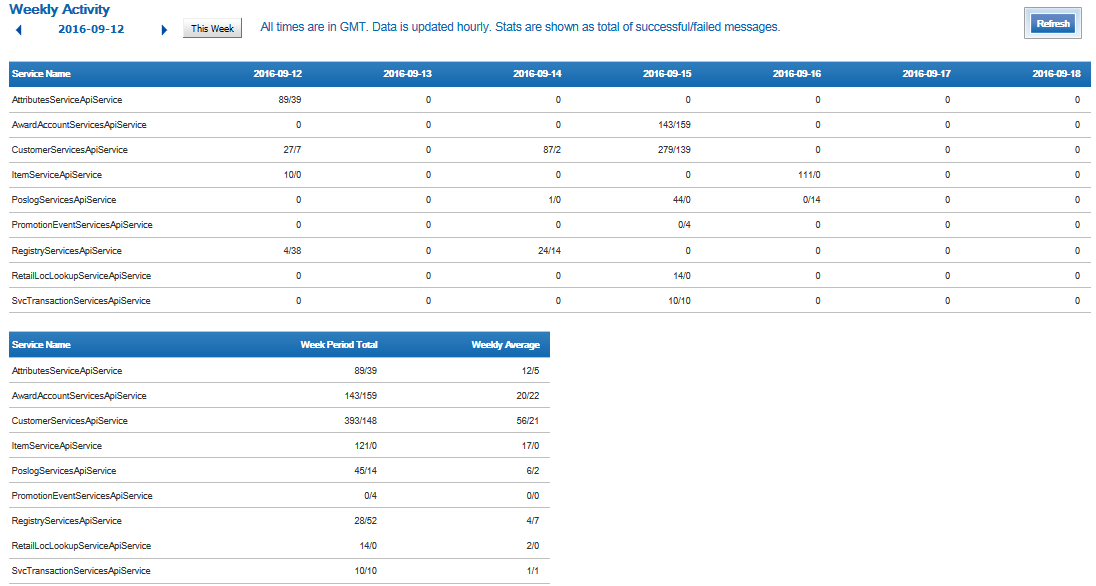Screen dimensions: 1096x586
Task: Select PoslogServicesApiService in the daily table
Action: click(x=64, y=200)
